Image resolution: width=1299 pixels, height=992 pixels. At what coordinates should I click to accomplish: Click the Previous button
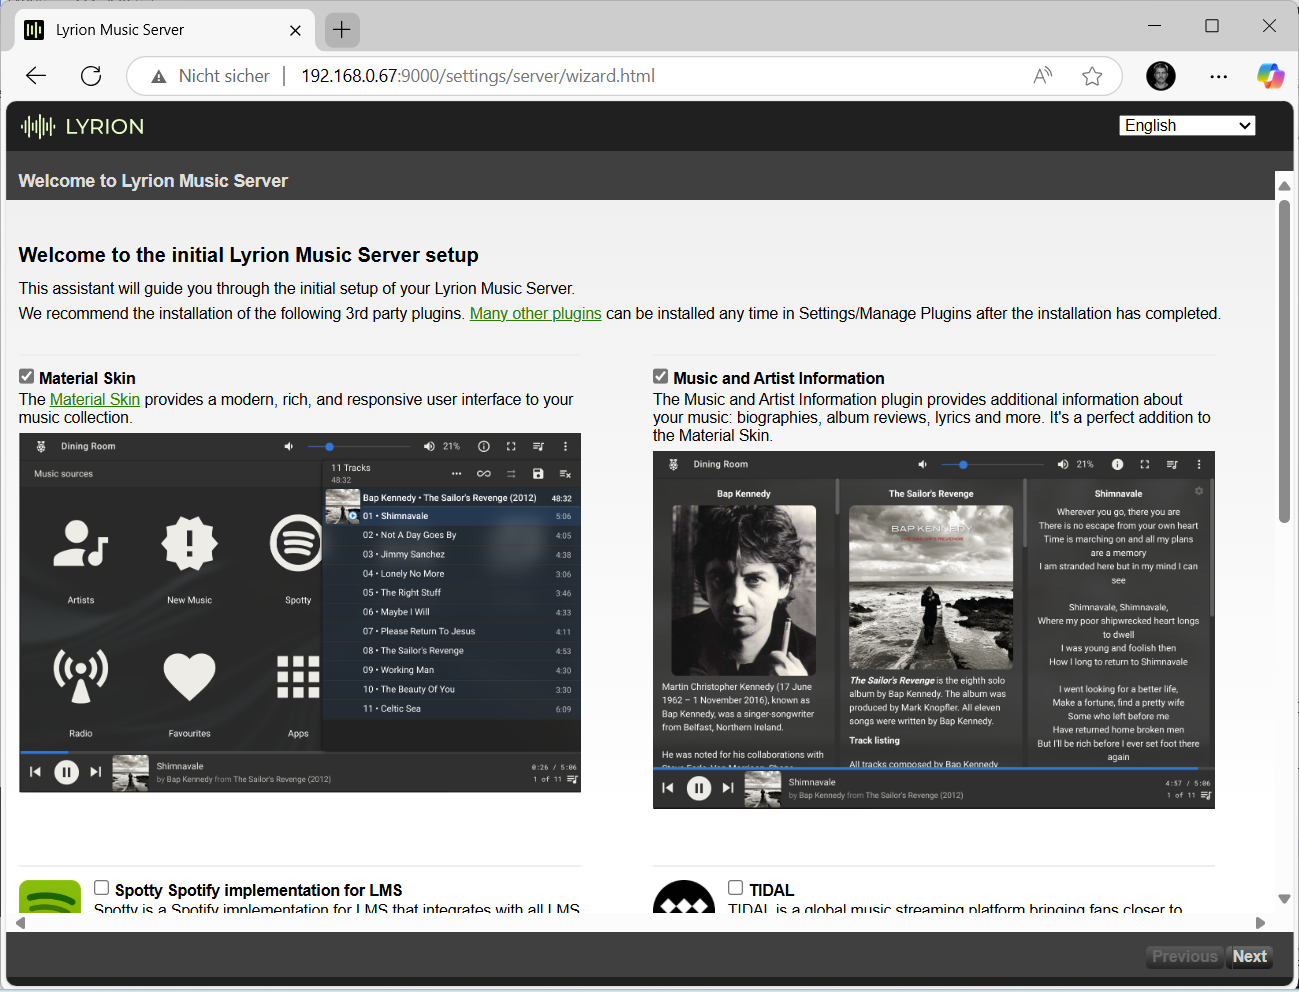point(1184,956)
